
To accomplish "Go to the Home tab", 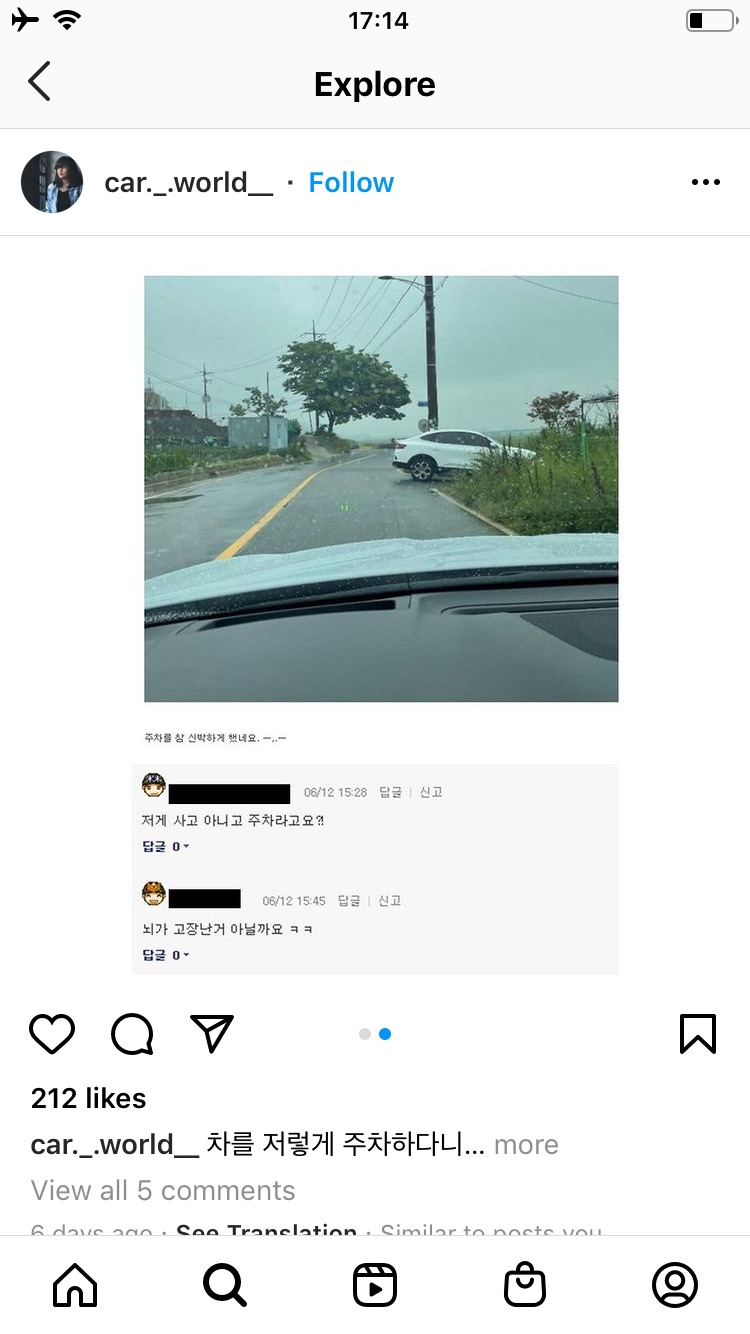I will click(75, 1285).
